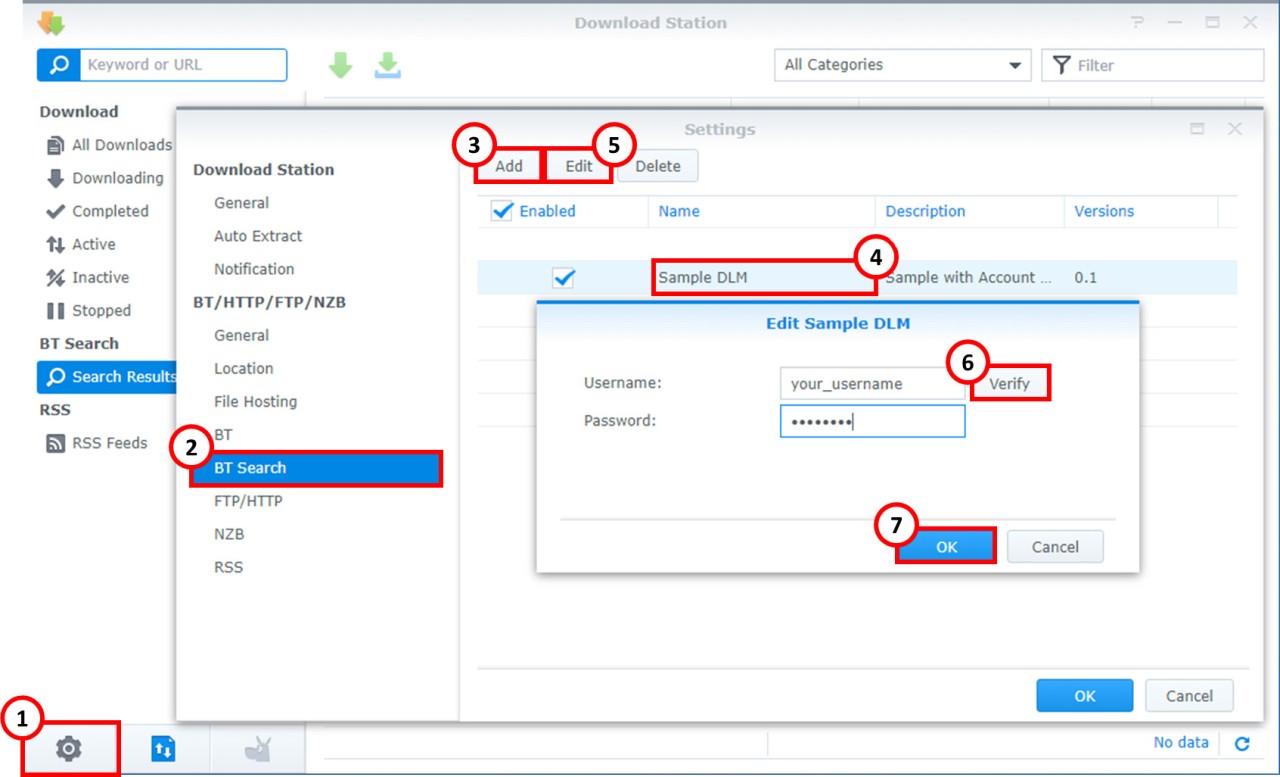The width and height of the screenshot is (1280, 777).
Task: Click OK in Edit Sample DLM dialog
Action: point(946,547)
